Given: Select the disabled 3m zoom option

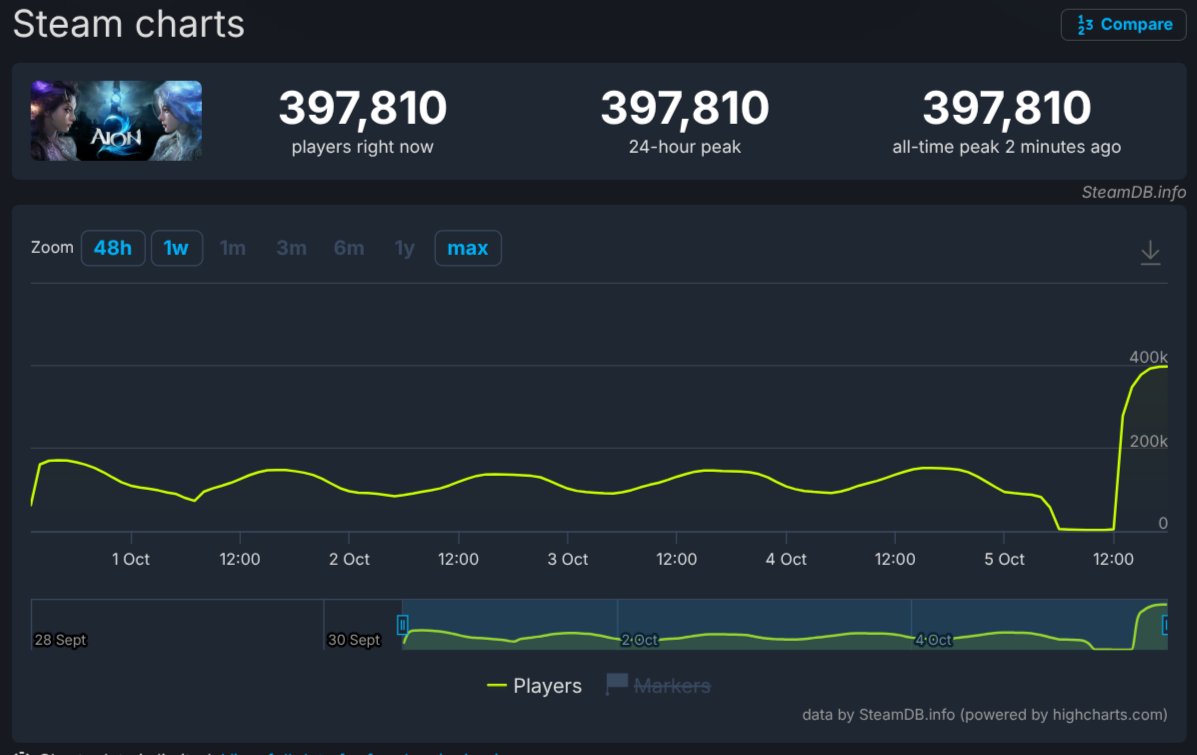Looking at the screenshot, I should pyautogui.click(x=292, y=248).
